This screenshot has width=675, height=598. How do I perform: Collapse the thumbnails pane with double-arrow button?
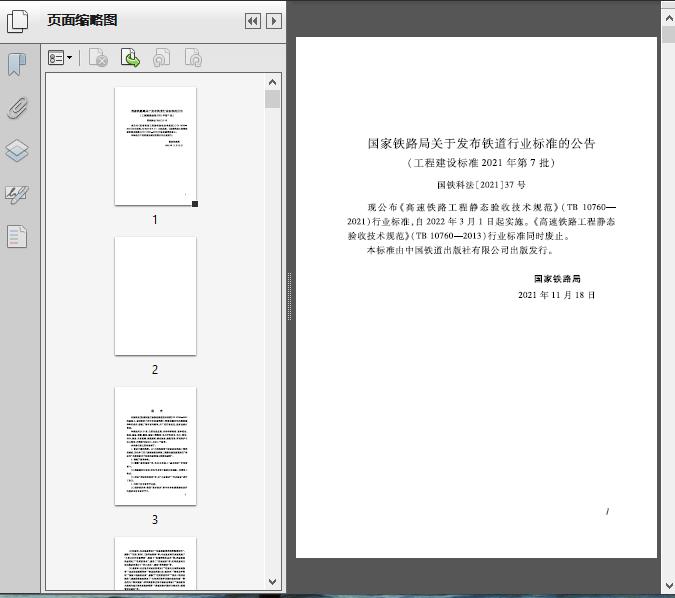coord(253,21)
